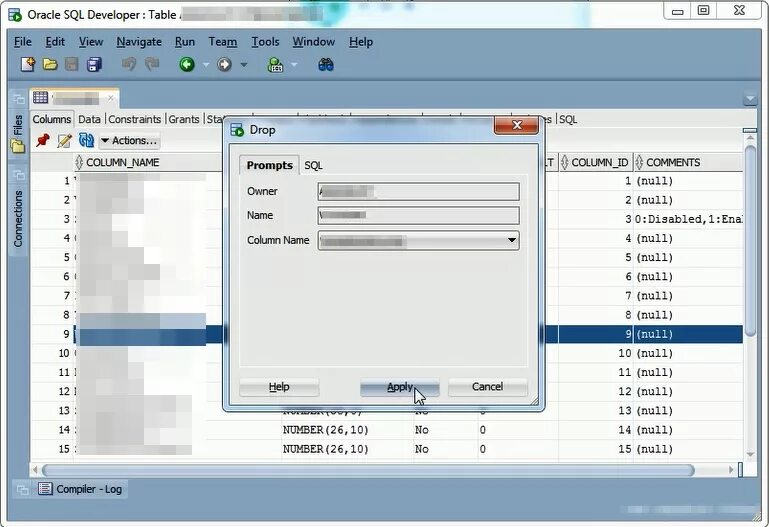769x527 pixels.
Task: Go back with green arrow icon
Action: coord(187,65)
